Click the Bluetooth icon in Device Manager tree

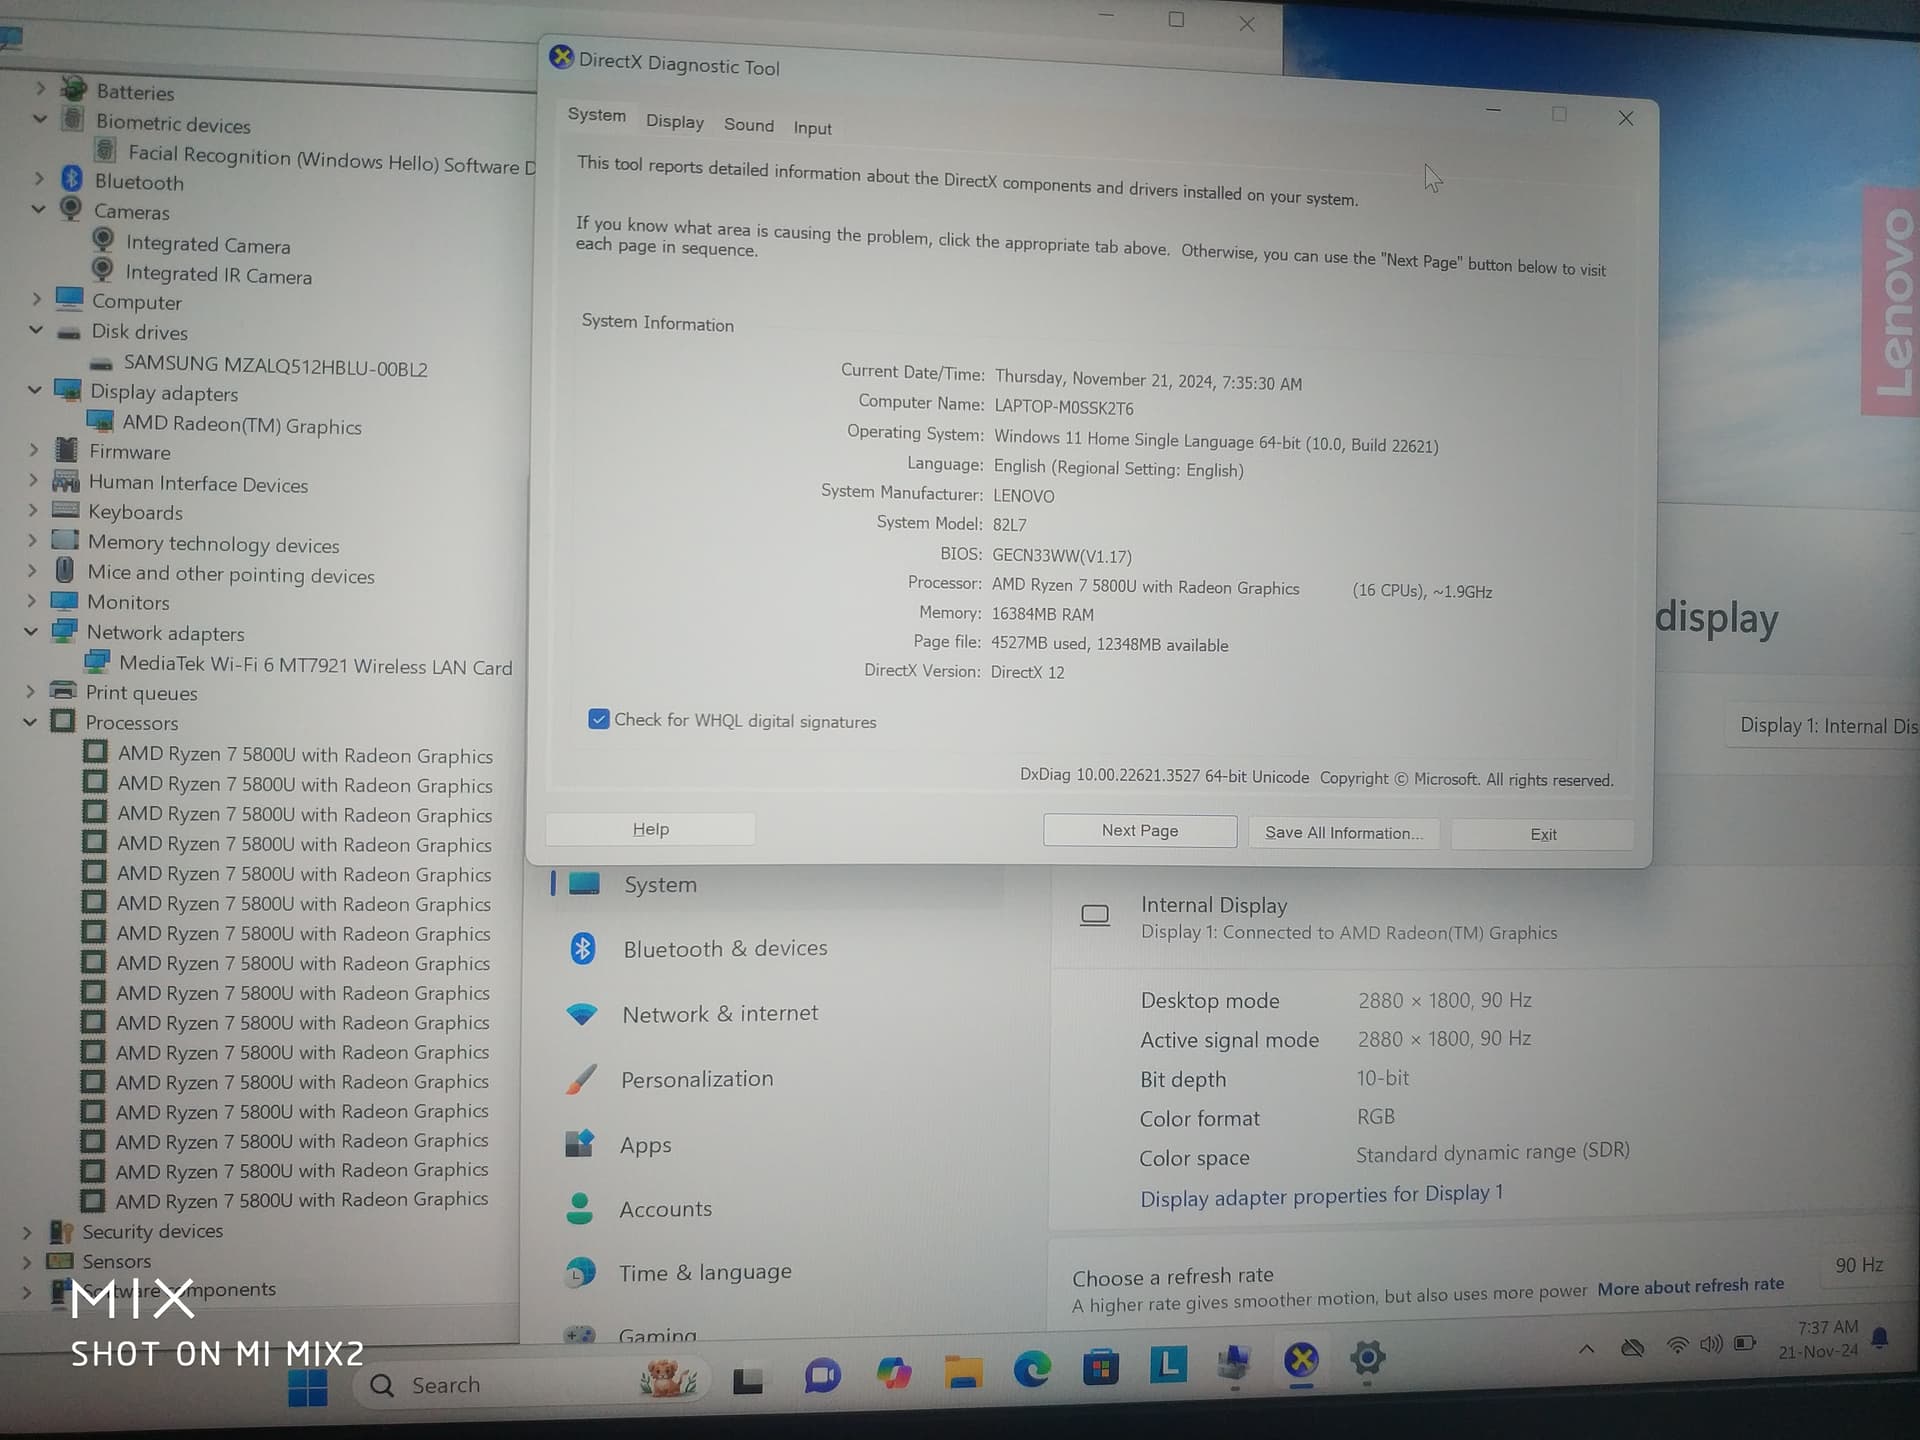71,179
